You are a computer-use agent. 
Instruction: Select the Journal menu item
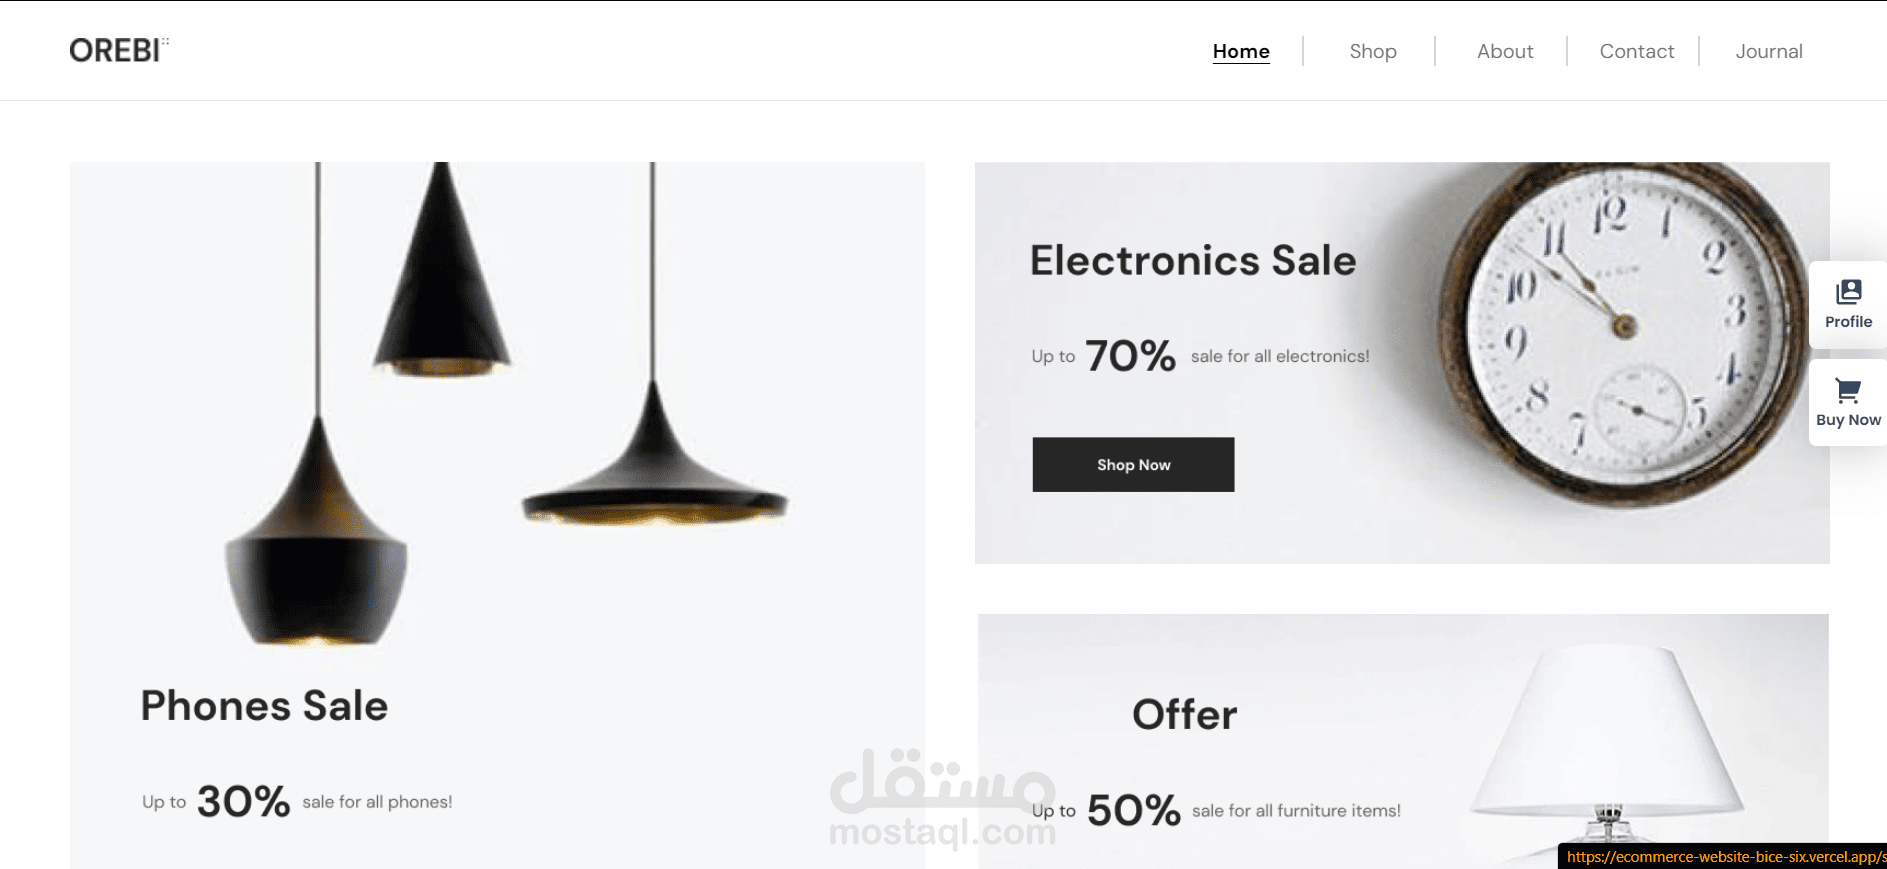pyautogui.click(x=1769, y=51)
